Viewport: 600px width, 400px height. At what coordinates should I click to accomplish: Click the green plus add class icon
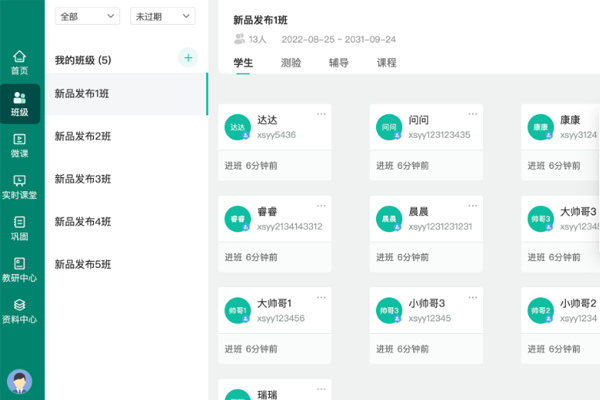[x=188, y=58]
